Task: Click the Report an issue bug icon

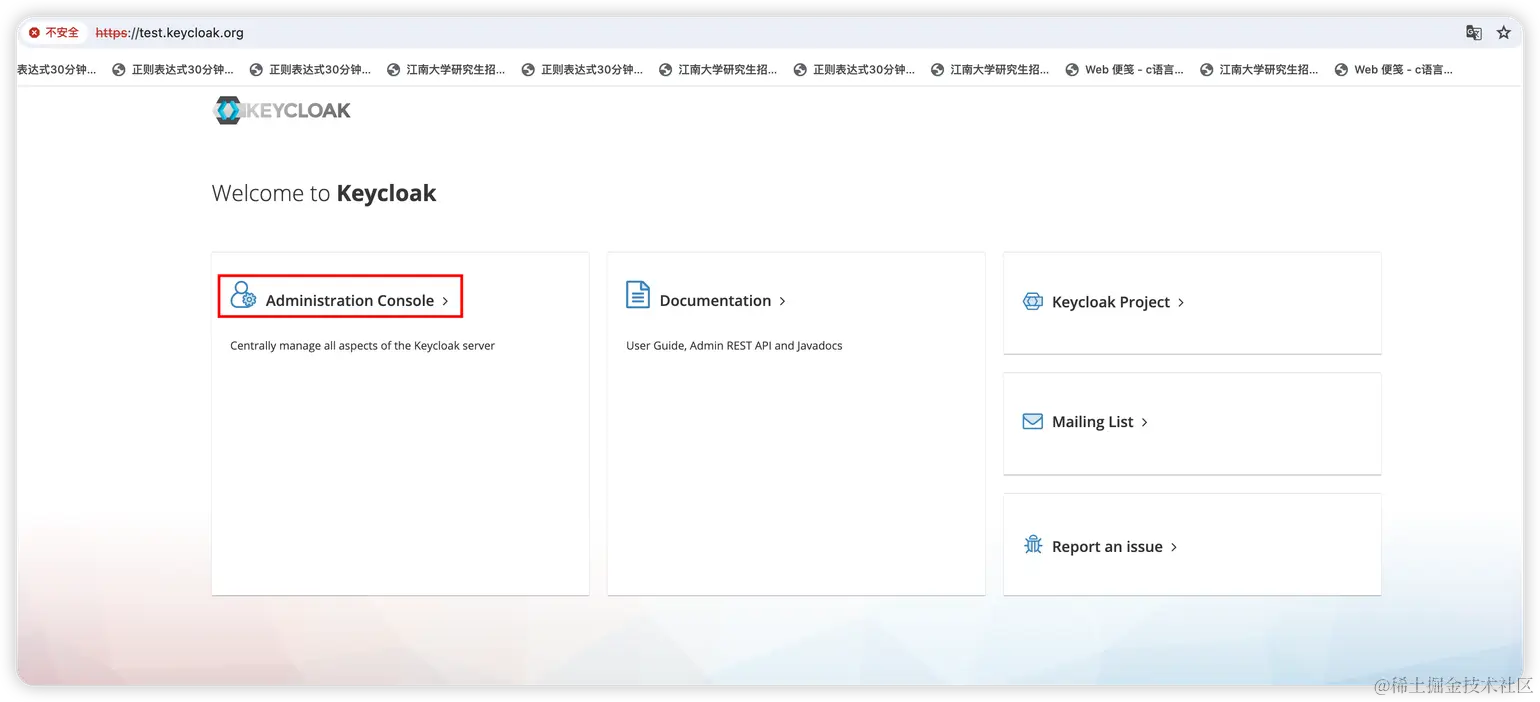Action: (x=1033, y=545)
